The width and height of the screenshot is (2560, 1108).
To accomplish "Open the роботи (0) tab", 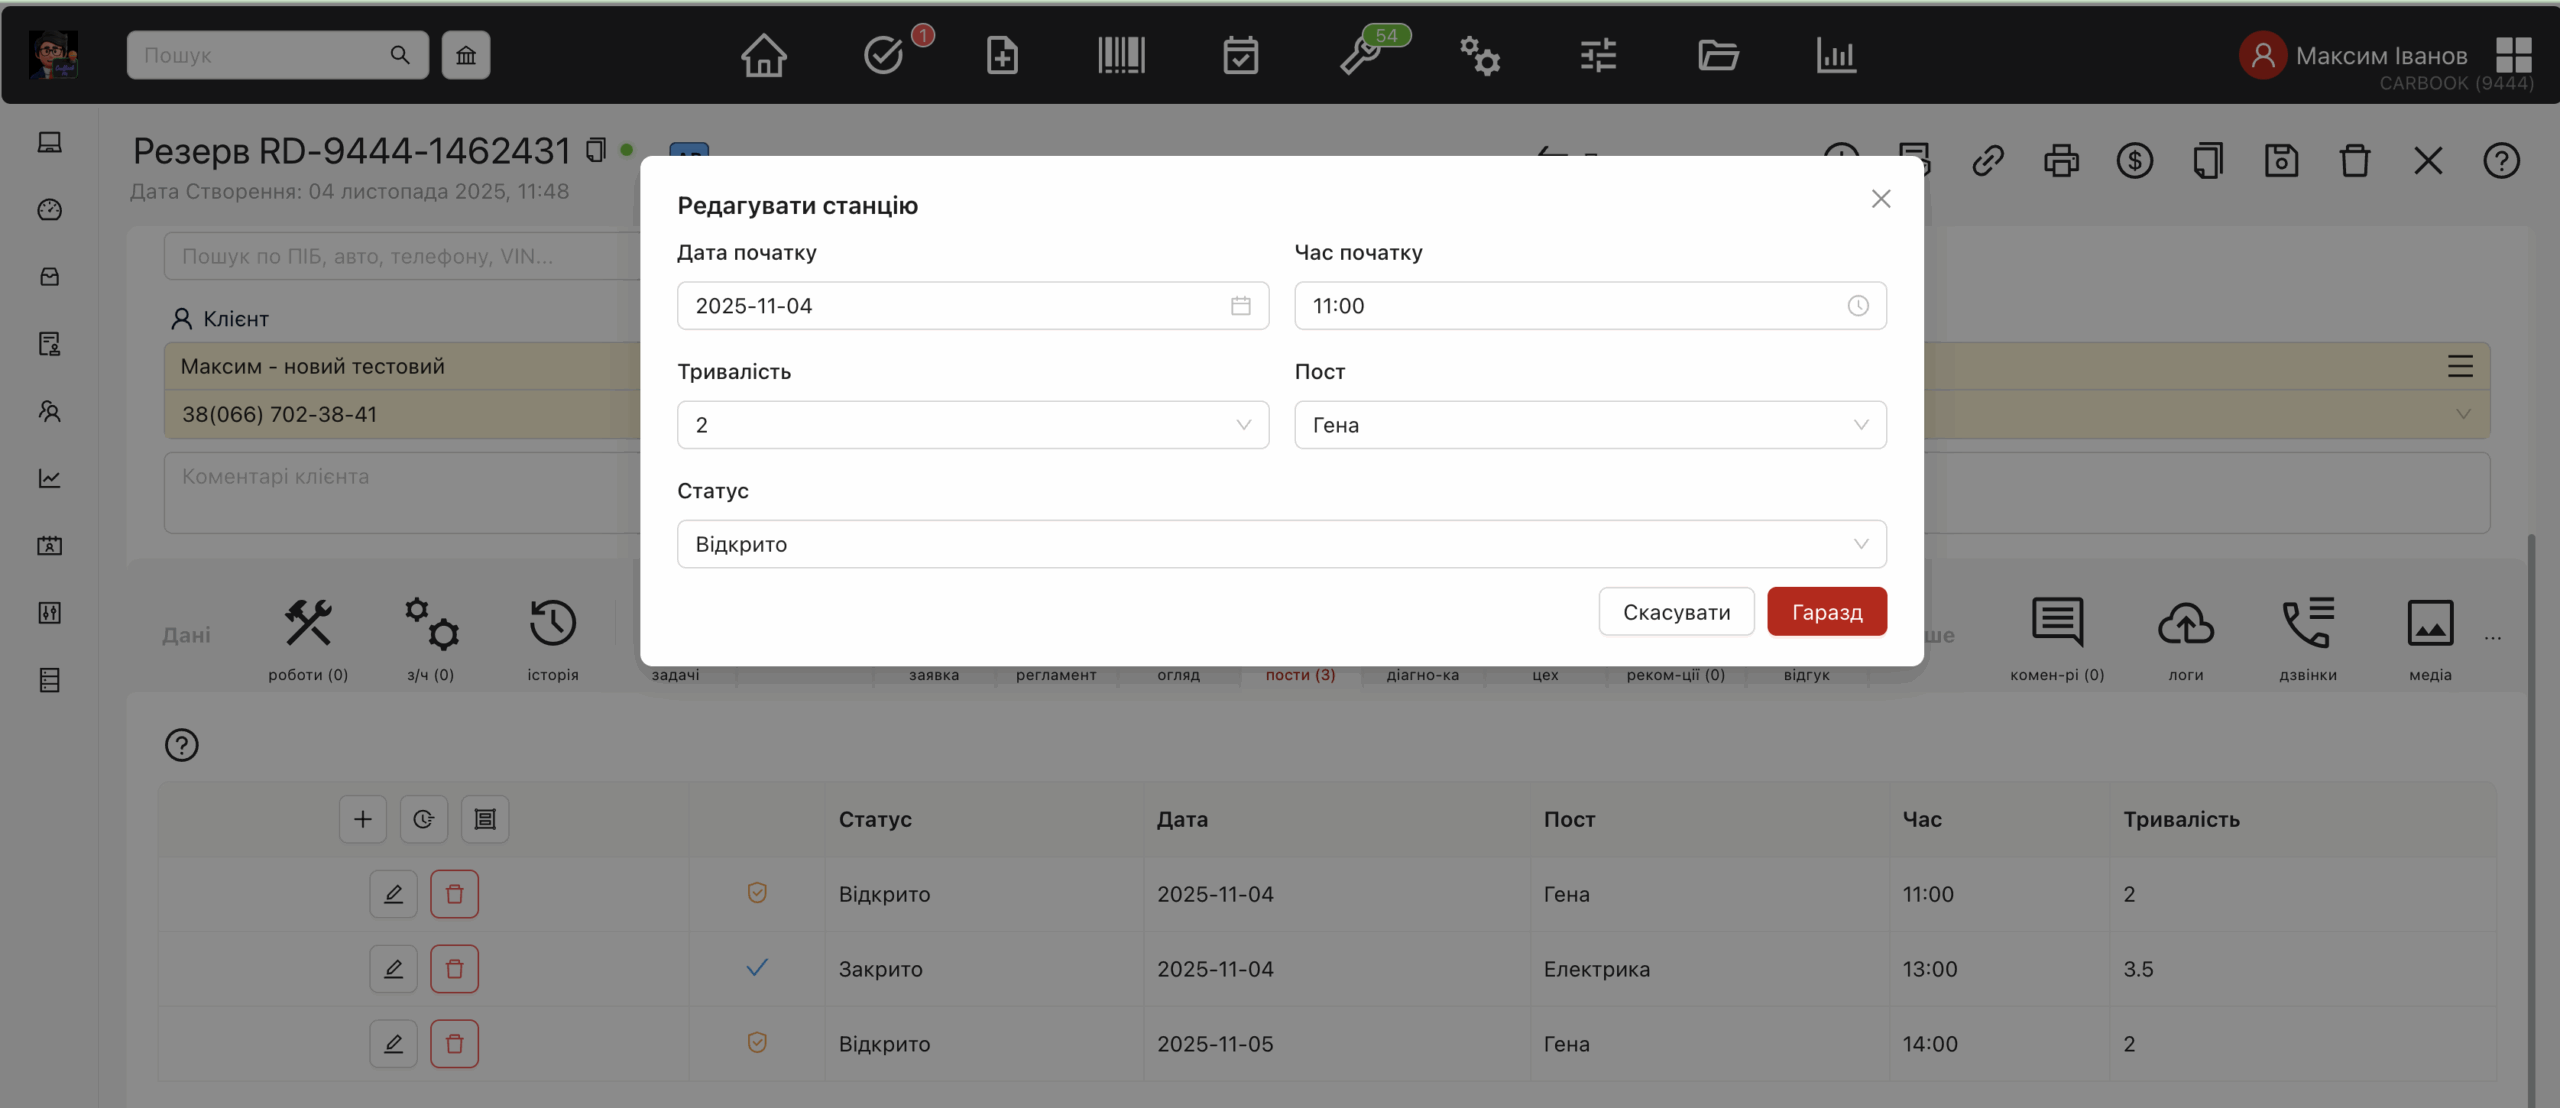I will 307,638.
